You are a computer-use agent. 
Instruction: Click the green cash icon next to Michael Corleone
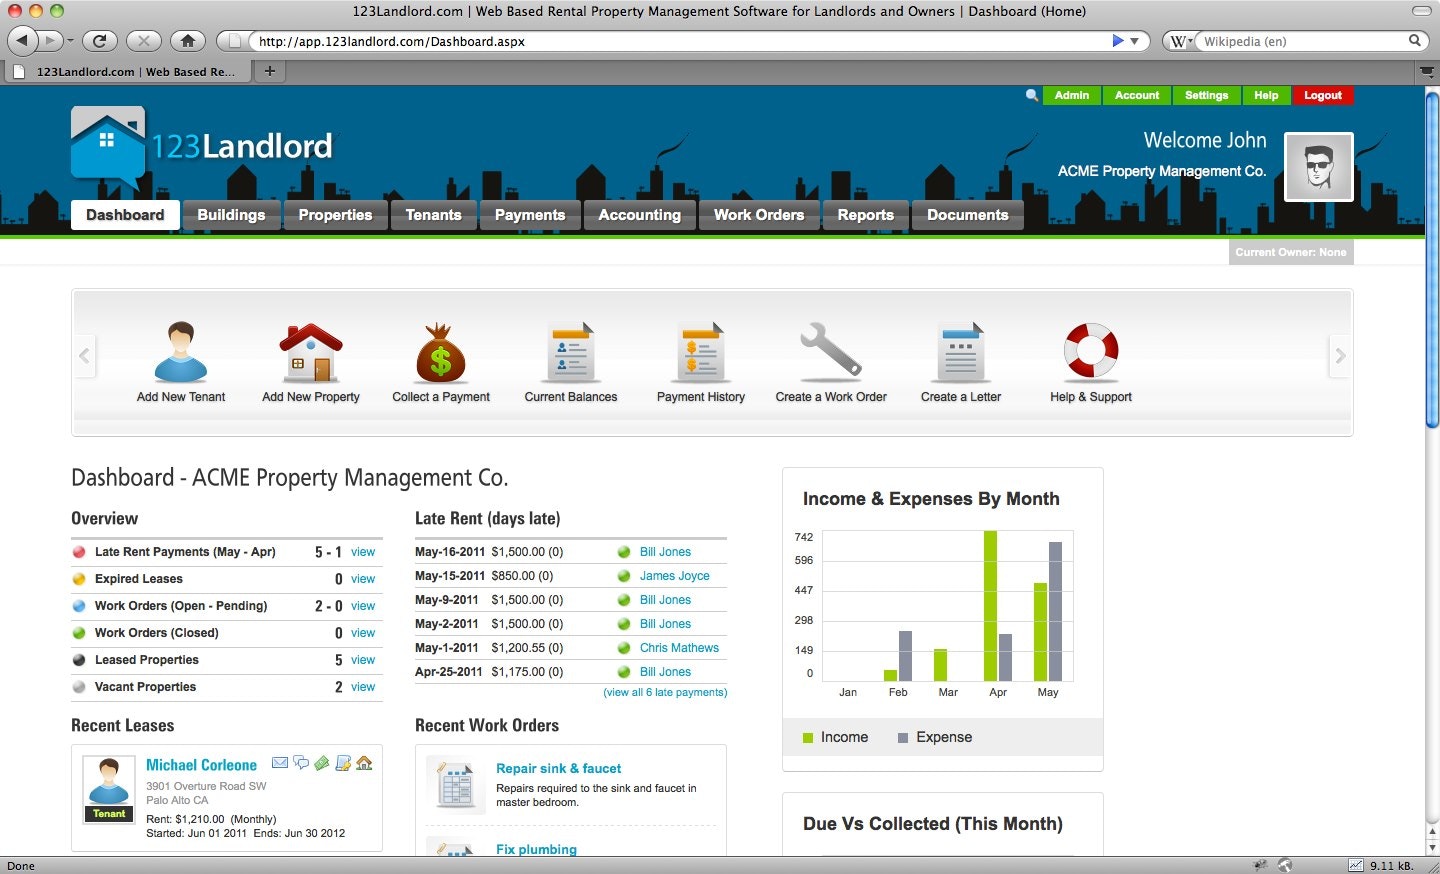tap(322, 763)
